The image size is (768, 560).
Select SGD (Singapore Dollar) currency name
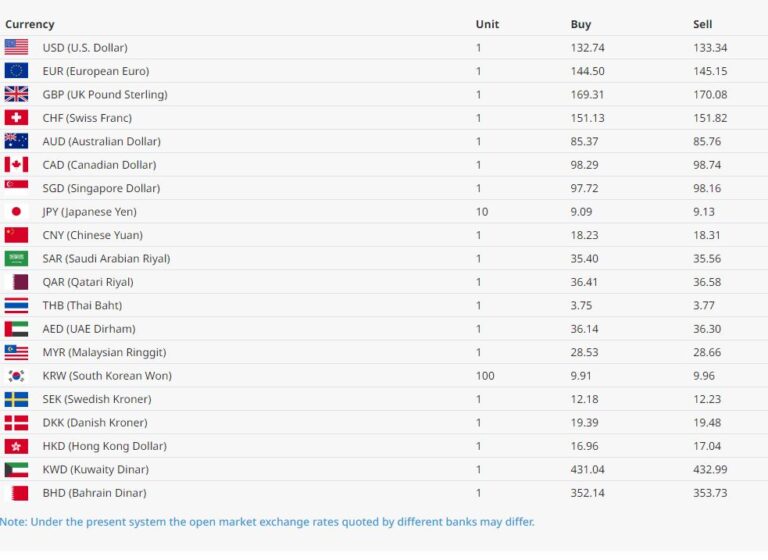[101, 188]
